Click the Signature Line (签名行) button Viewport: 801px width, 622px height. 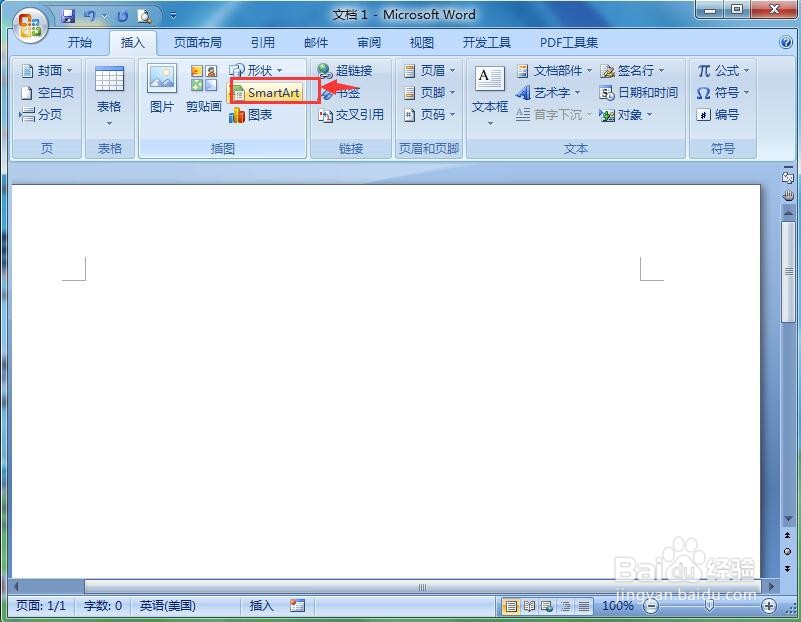click(632, 70)
